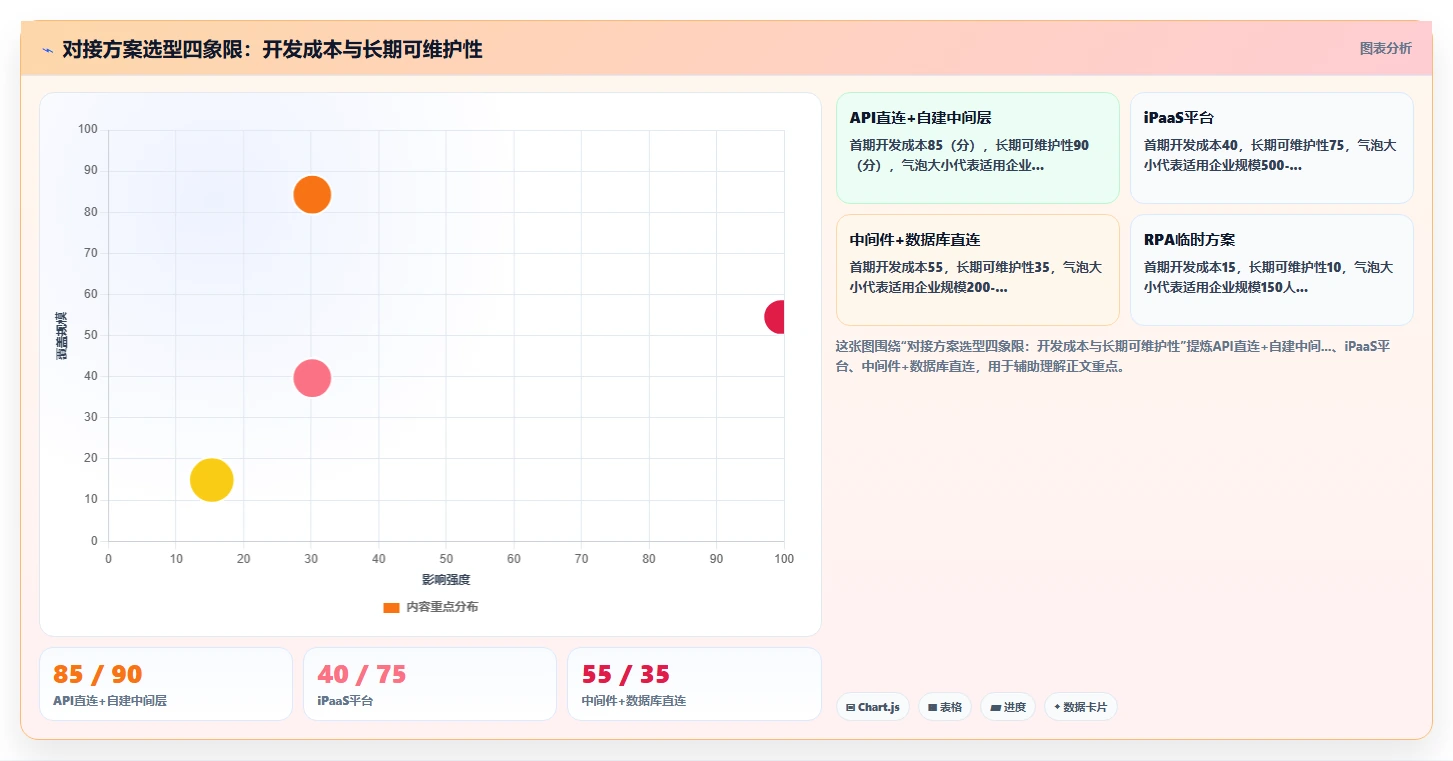Screen dimensions: 1453x761
Task: Click the text 首期开发成本55，长期可维护性35
Action: tap(952, 267)
